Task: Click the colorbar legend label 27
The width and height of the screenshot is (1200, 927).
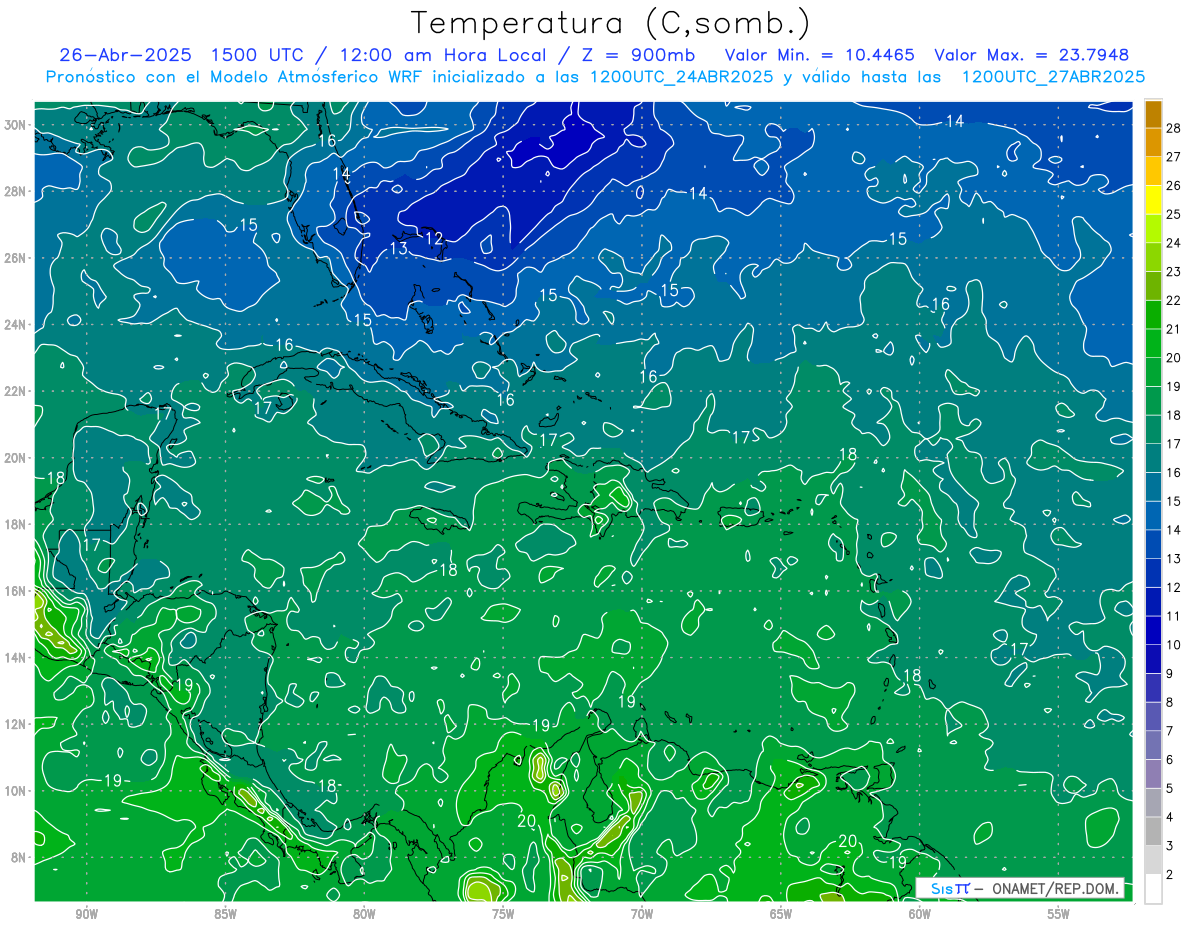Action: [x=1174, y=157]
